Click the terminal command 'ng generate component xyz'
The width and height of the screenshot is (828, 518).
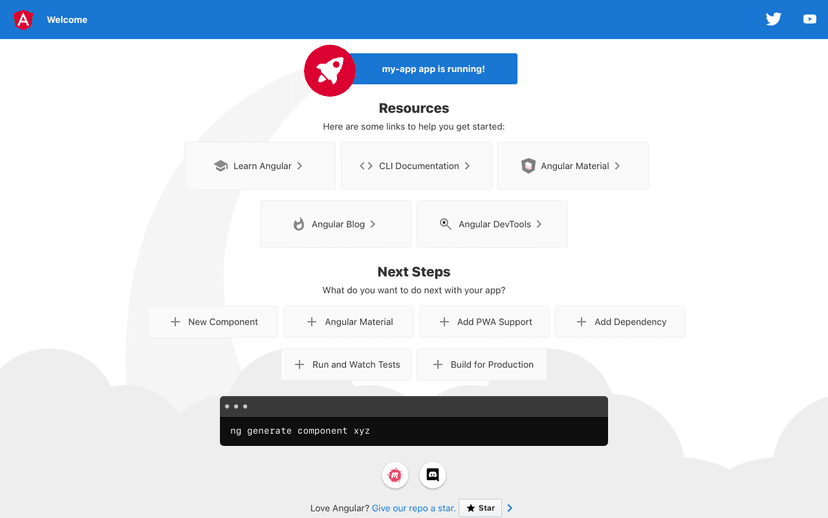coord(300,431)
